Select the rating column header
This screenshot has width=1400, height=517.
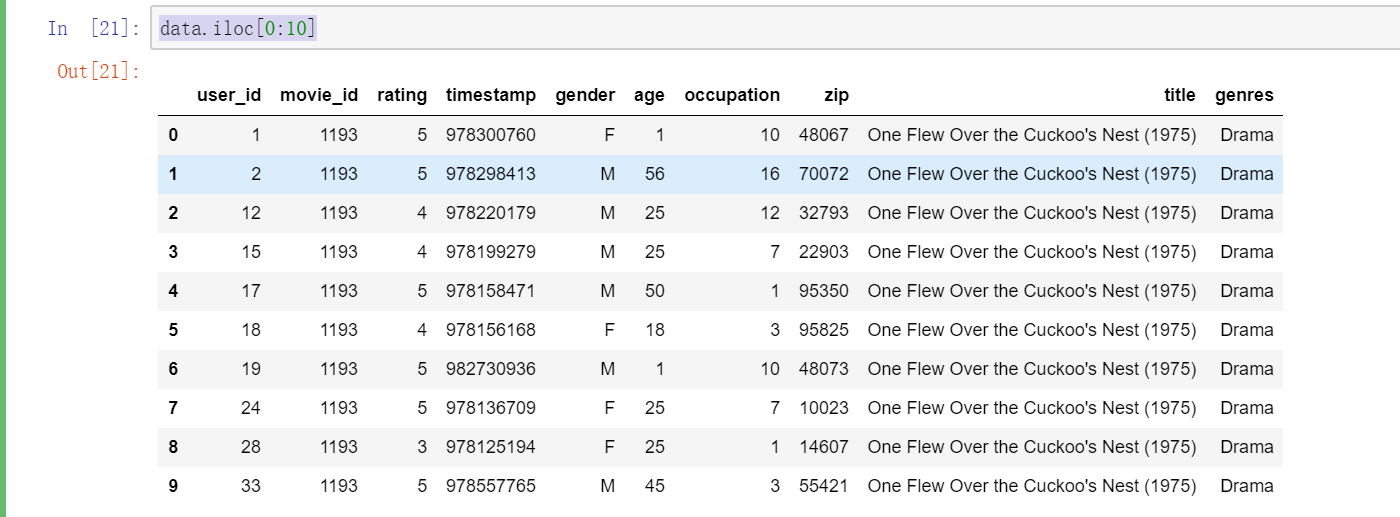click(x=402, y=95)
